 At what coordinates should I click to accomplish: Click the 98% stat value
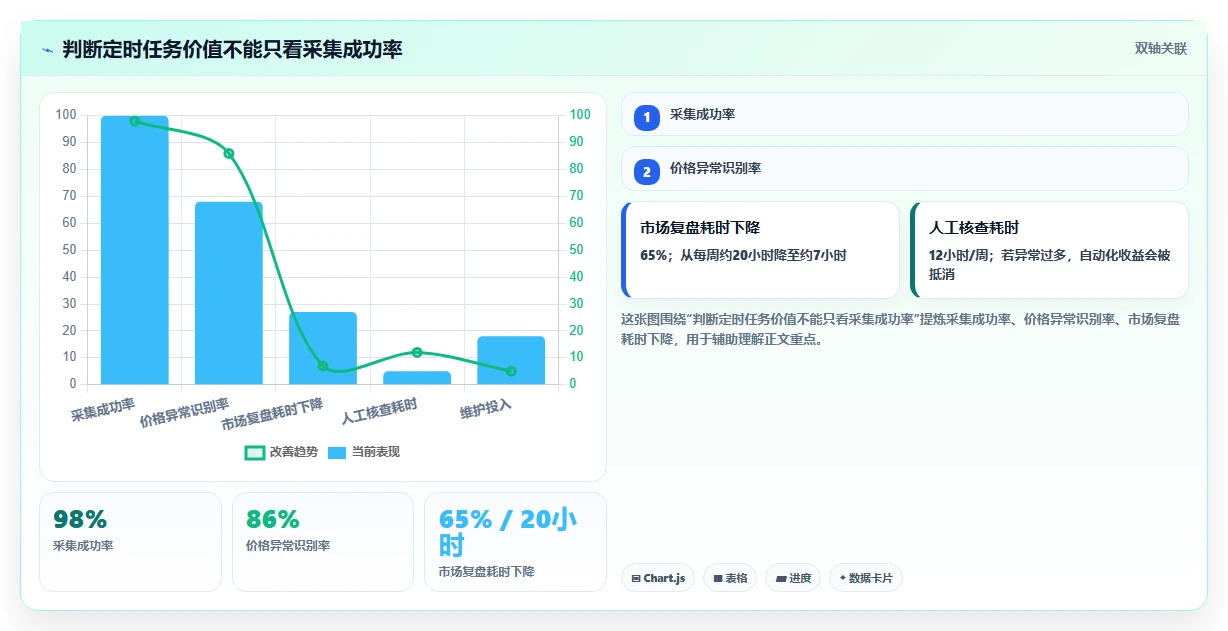coord(80,519)
